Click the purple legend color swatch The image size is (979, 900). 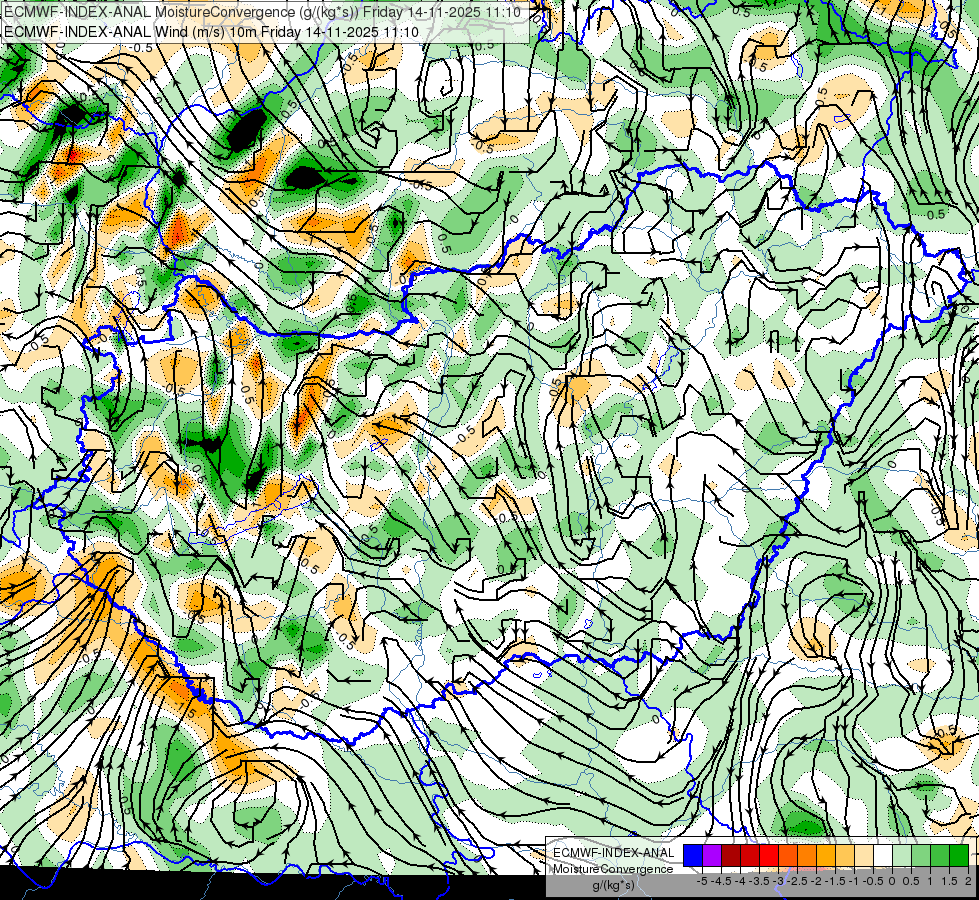tap(712, 855)
